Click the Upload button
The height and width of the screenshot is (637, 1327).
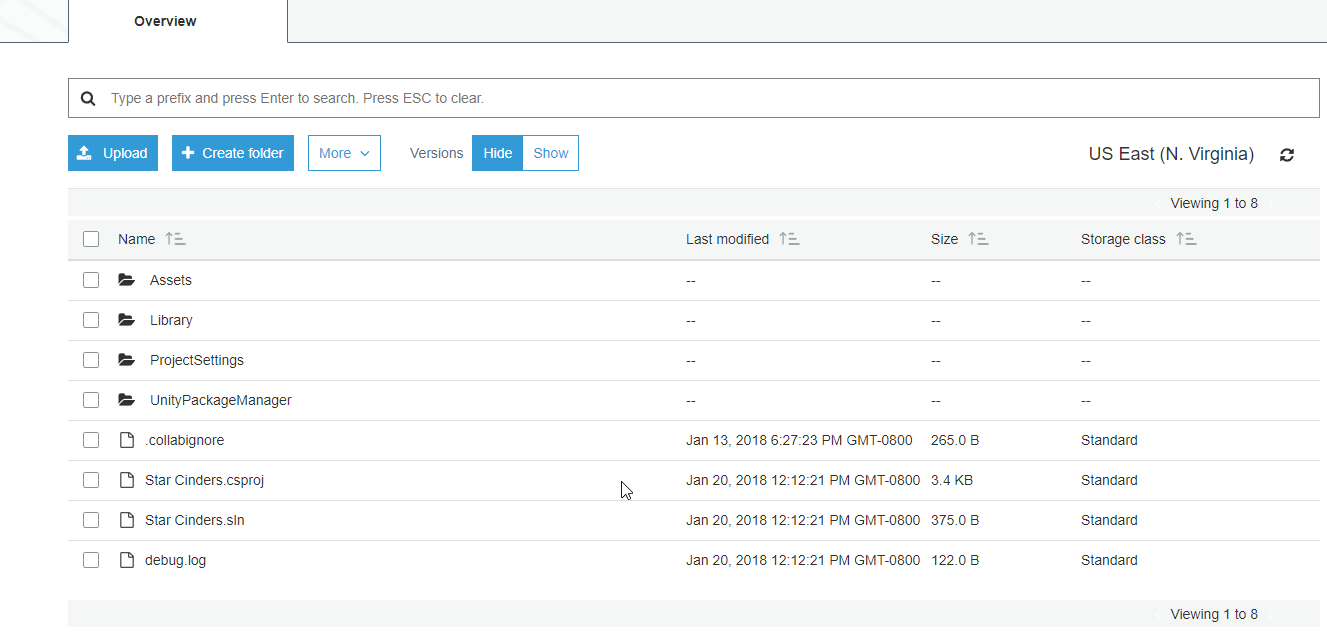click(x=113, y=153)
